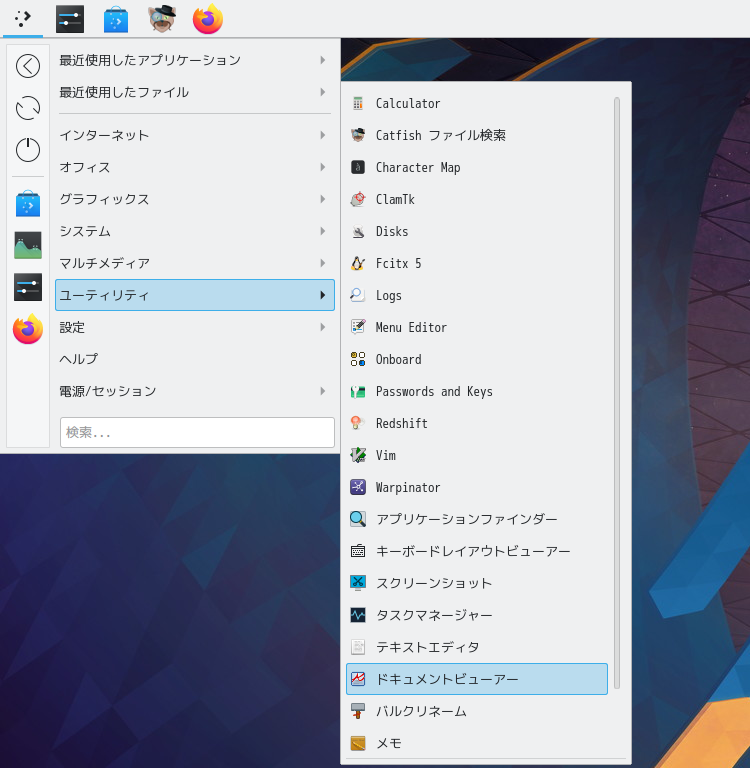Open Character Map icon
750x768 pixels.
[x=358, y=168]
